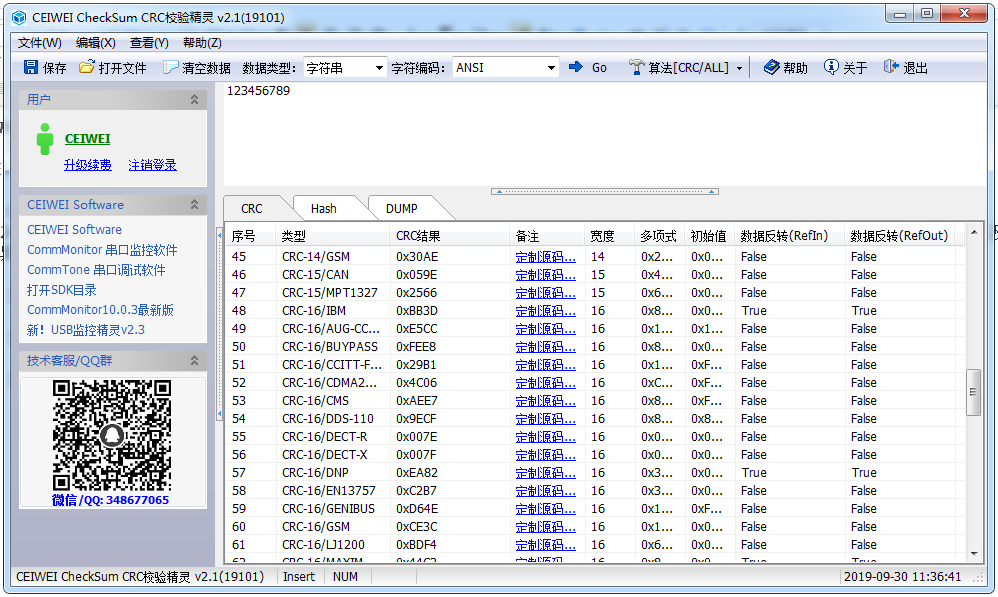The image size is (998, 597).
Task: Select the CRC tab
Action: tap(251, 208)
